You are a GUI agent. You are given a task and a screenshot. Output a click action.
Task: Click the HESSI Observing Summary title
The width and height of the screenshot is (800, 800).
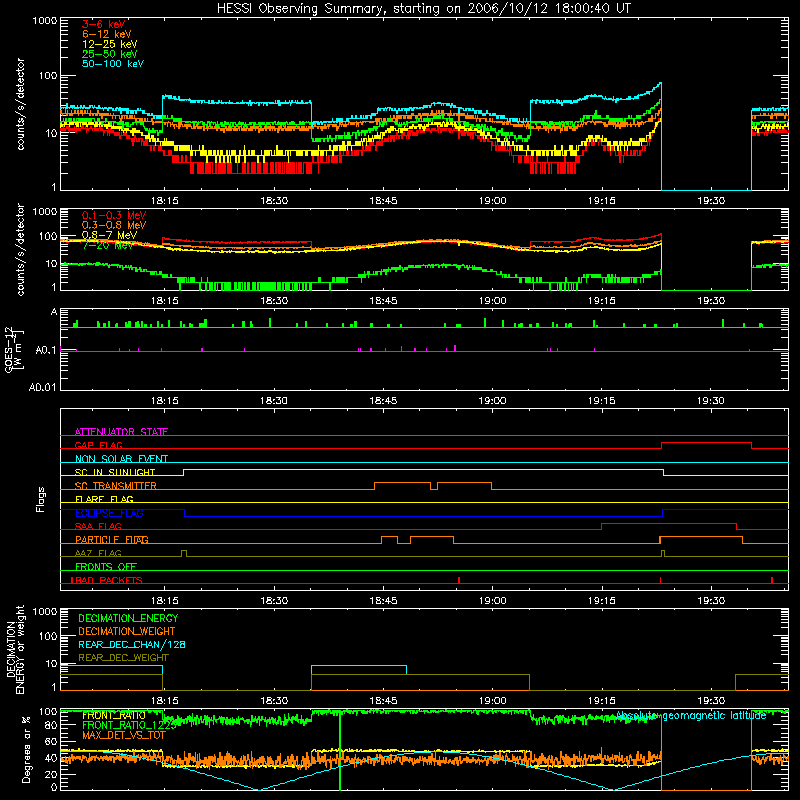(423, 9)
